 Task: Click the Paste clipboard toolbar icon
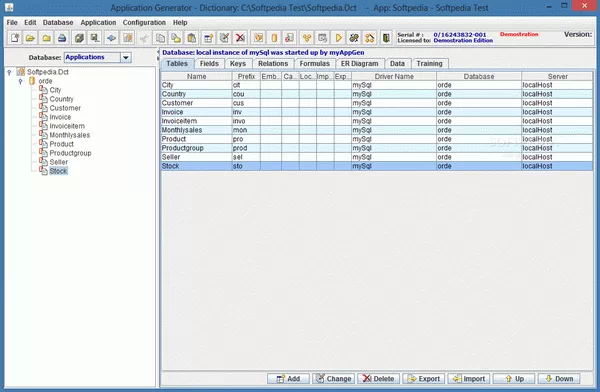tap(192, 38)
